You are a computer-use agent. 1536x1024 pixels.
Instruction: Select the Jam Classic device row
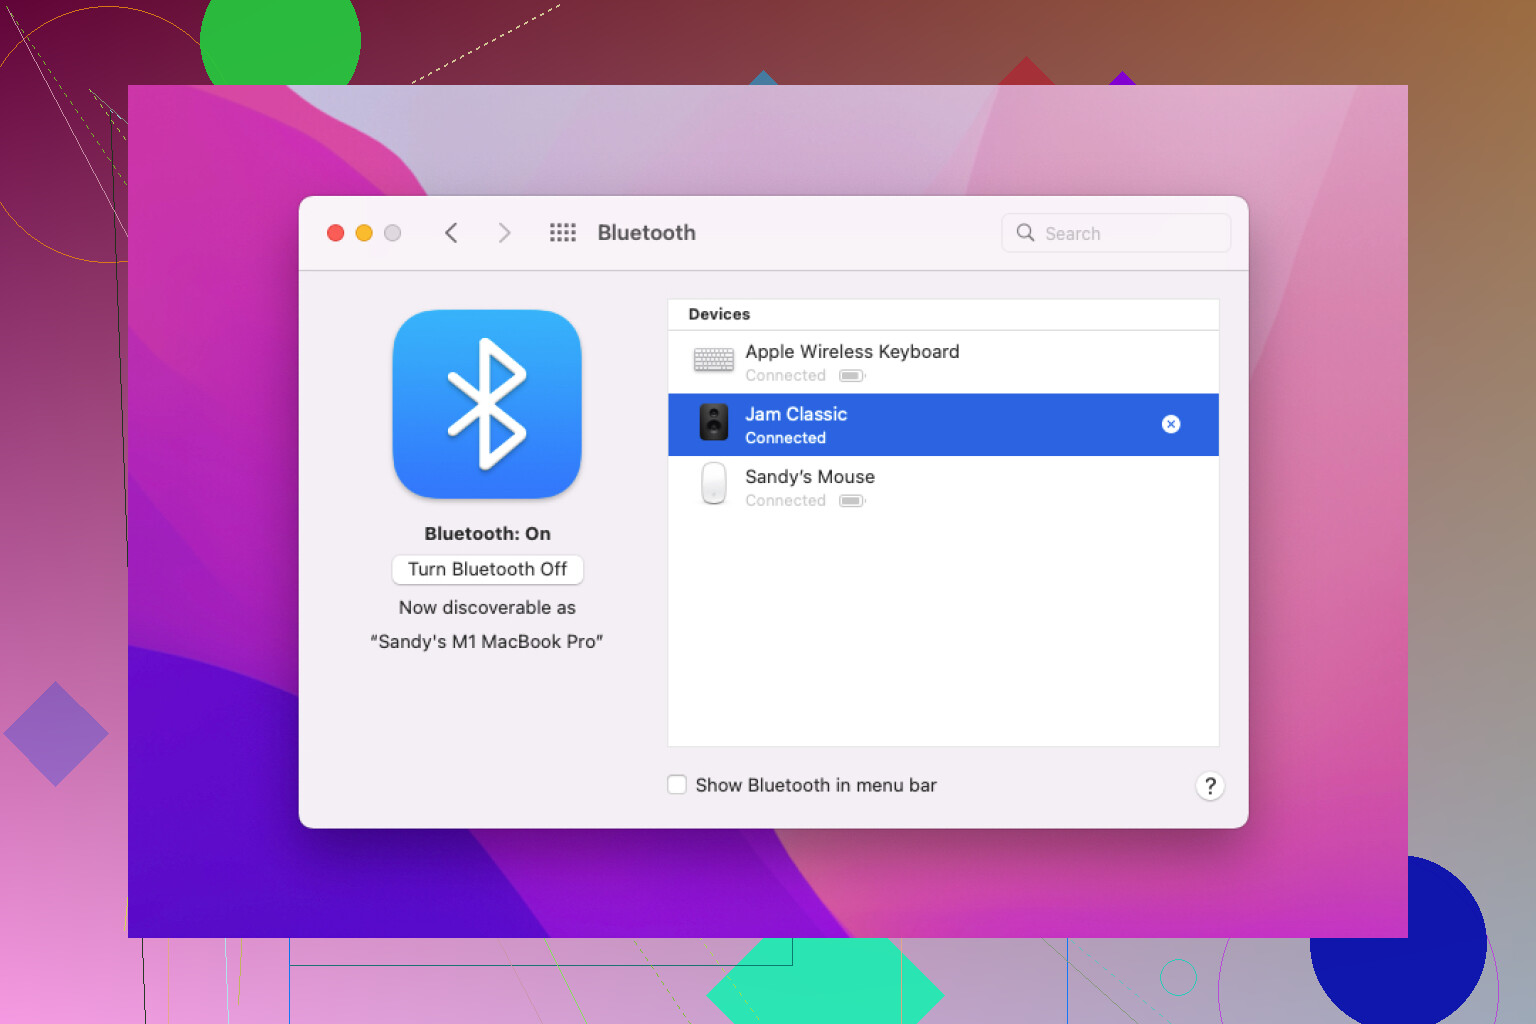(x=943, y=424)
